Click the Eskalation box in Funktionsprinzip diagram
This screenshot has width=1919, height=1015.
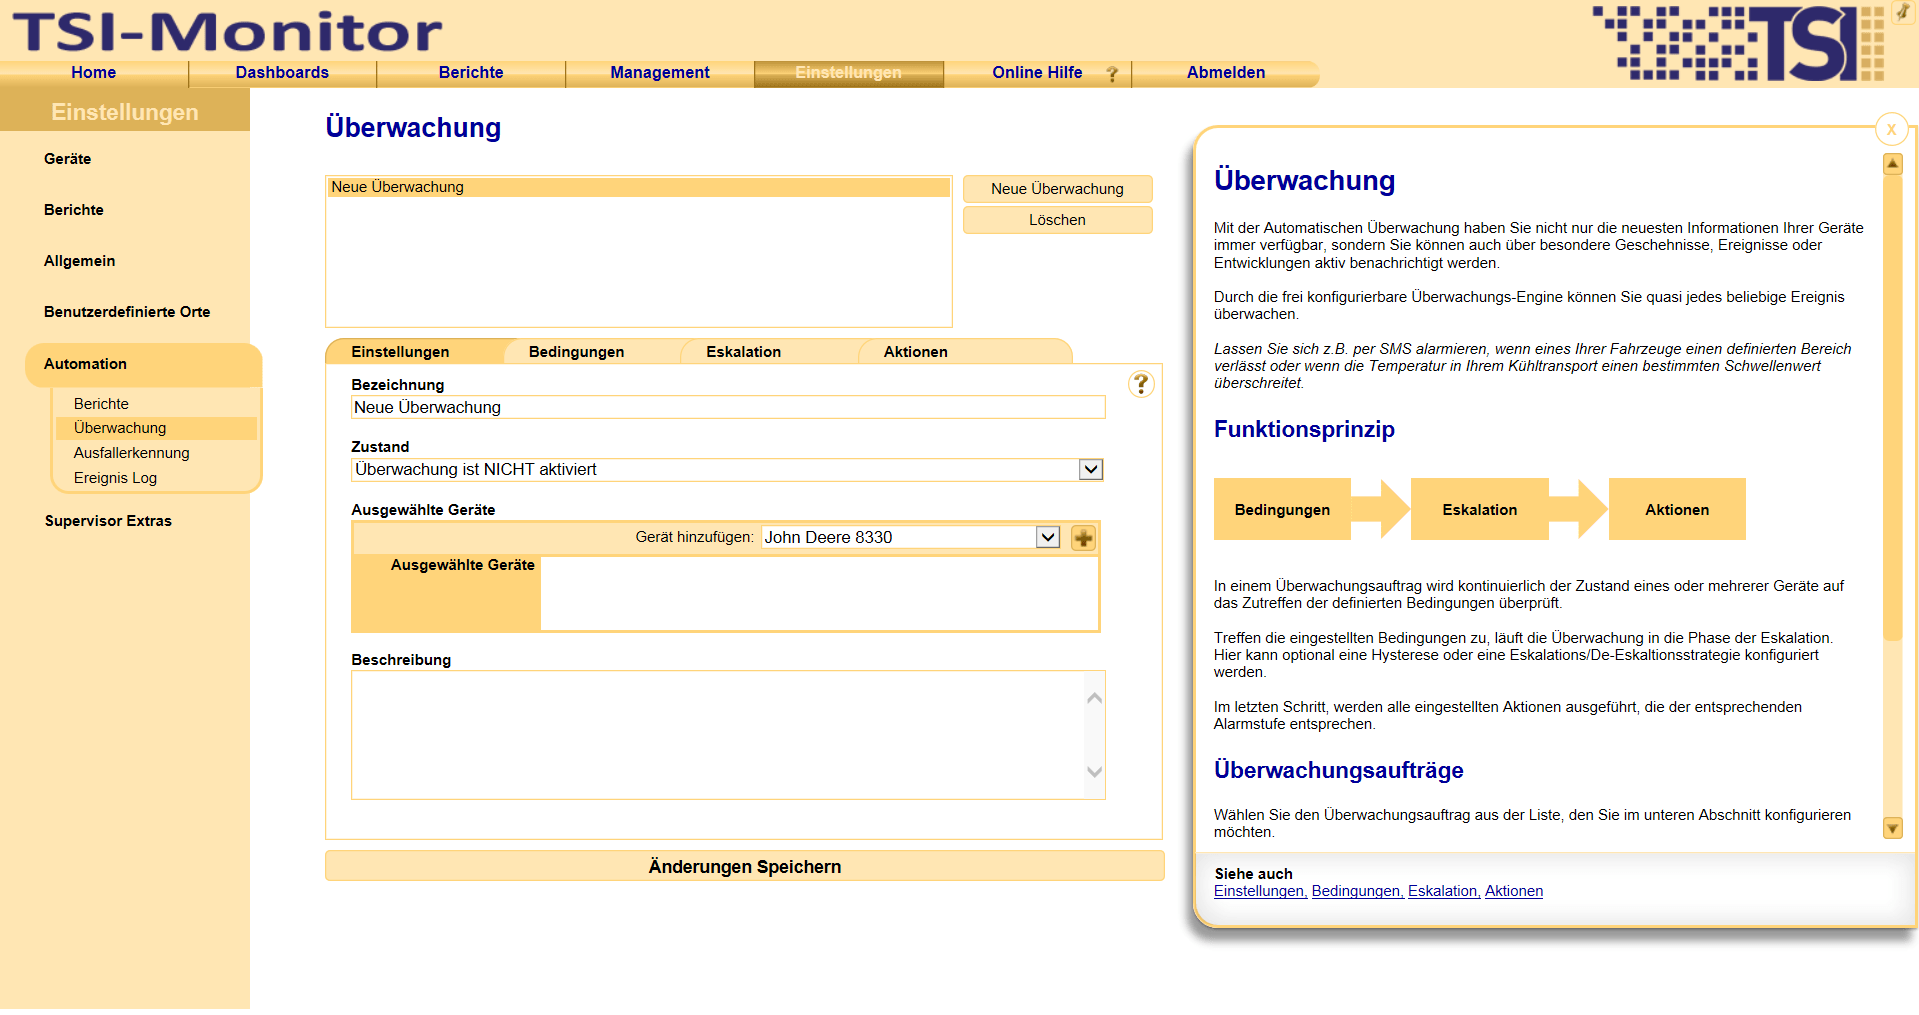[1480, 510]
